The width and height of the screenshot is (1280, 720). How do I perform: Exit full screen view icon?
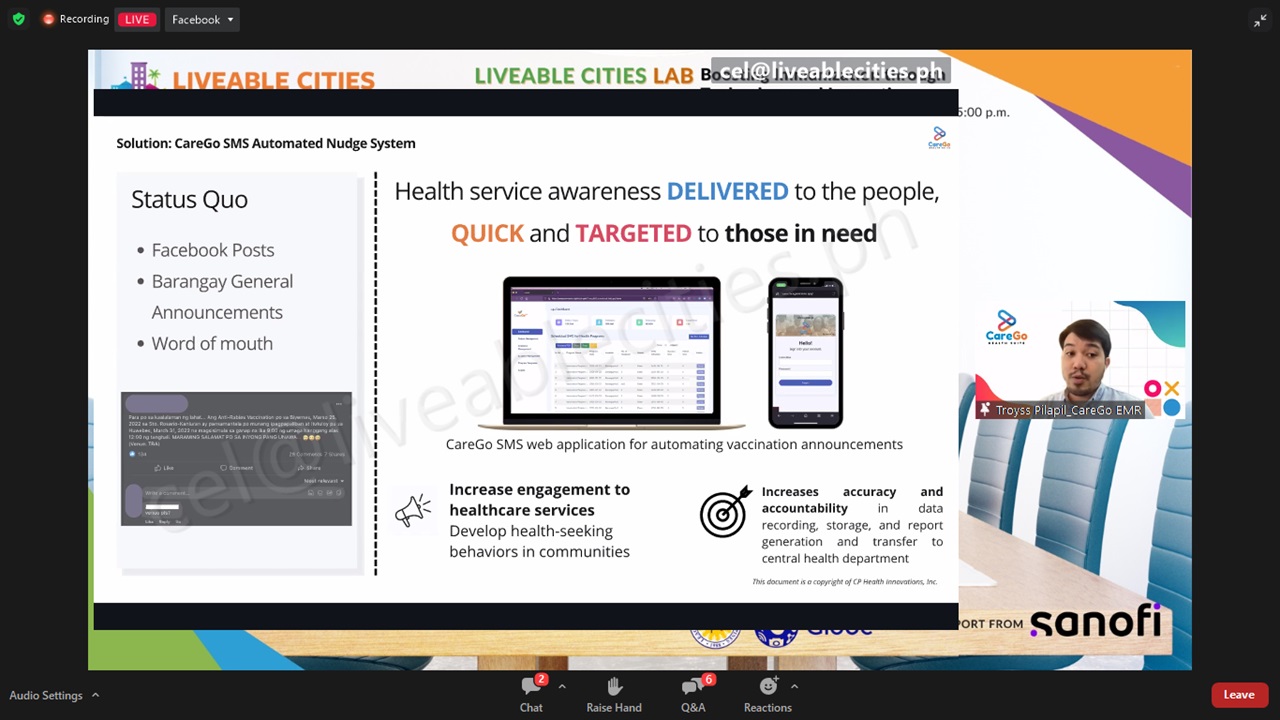click(x=1260, y=20)
